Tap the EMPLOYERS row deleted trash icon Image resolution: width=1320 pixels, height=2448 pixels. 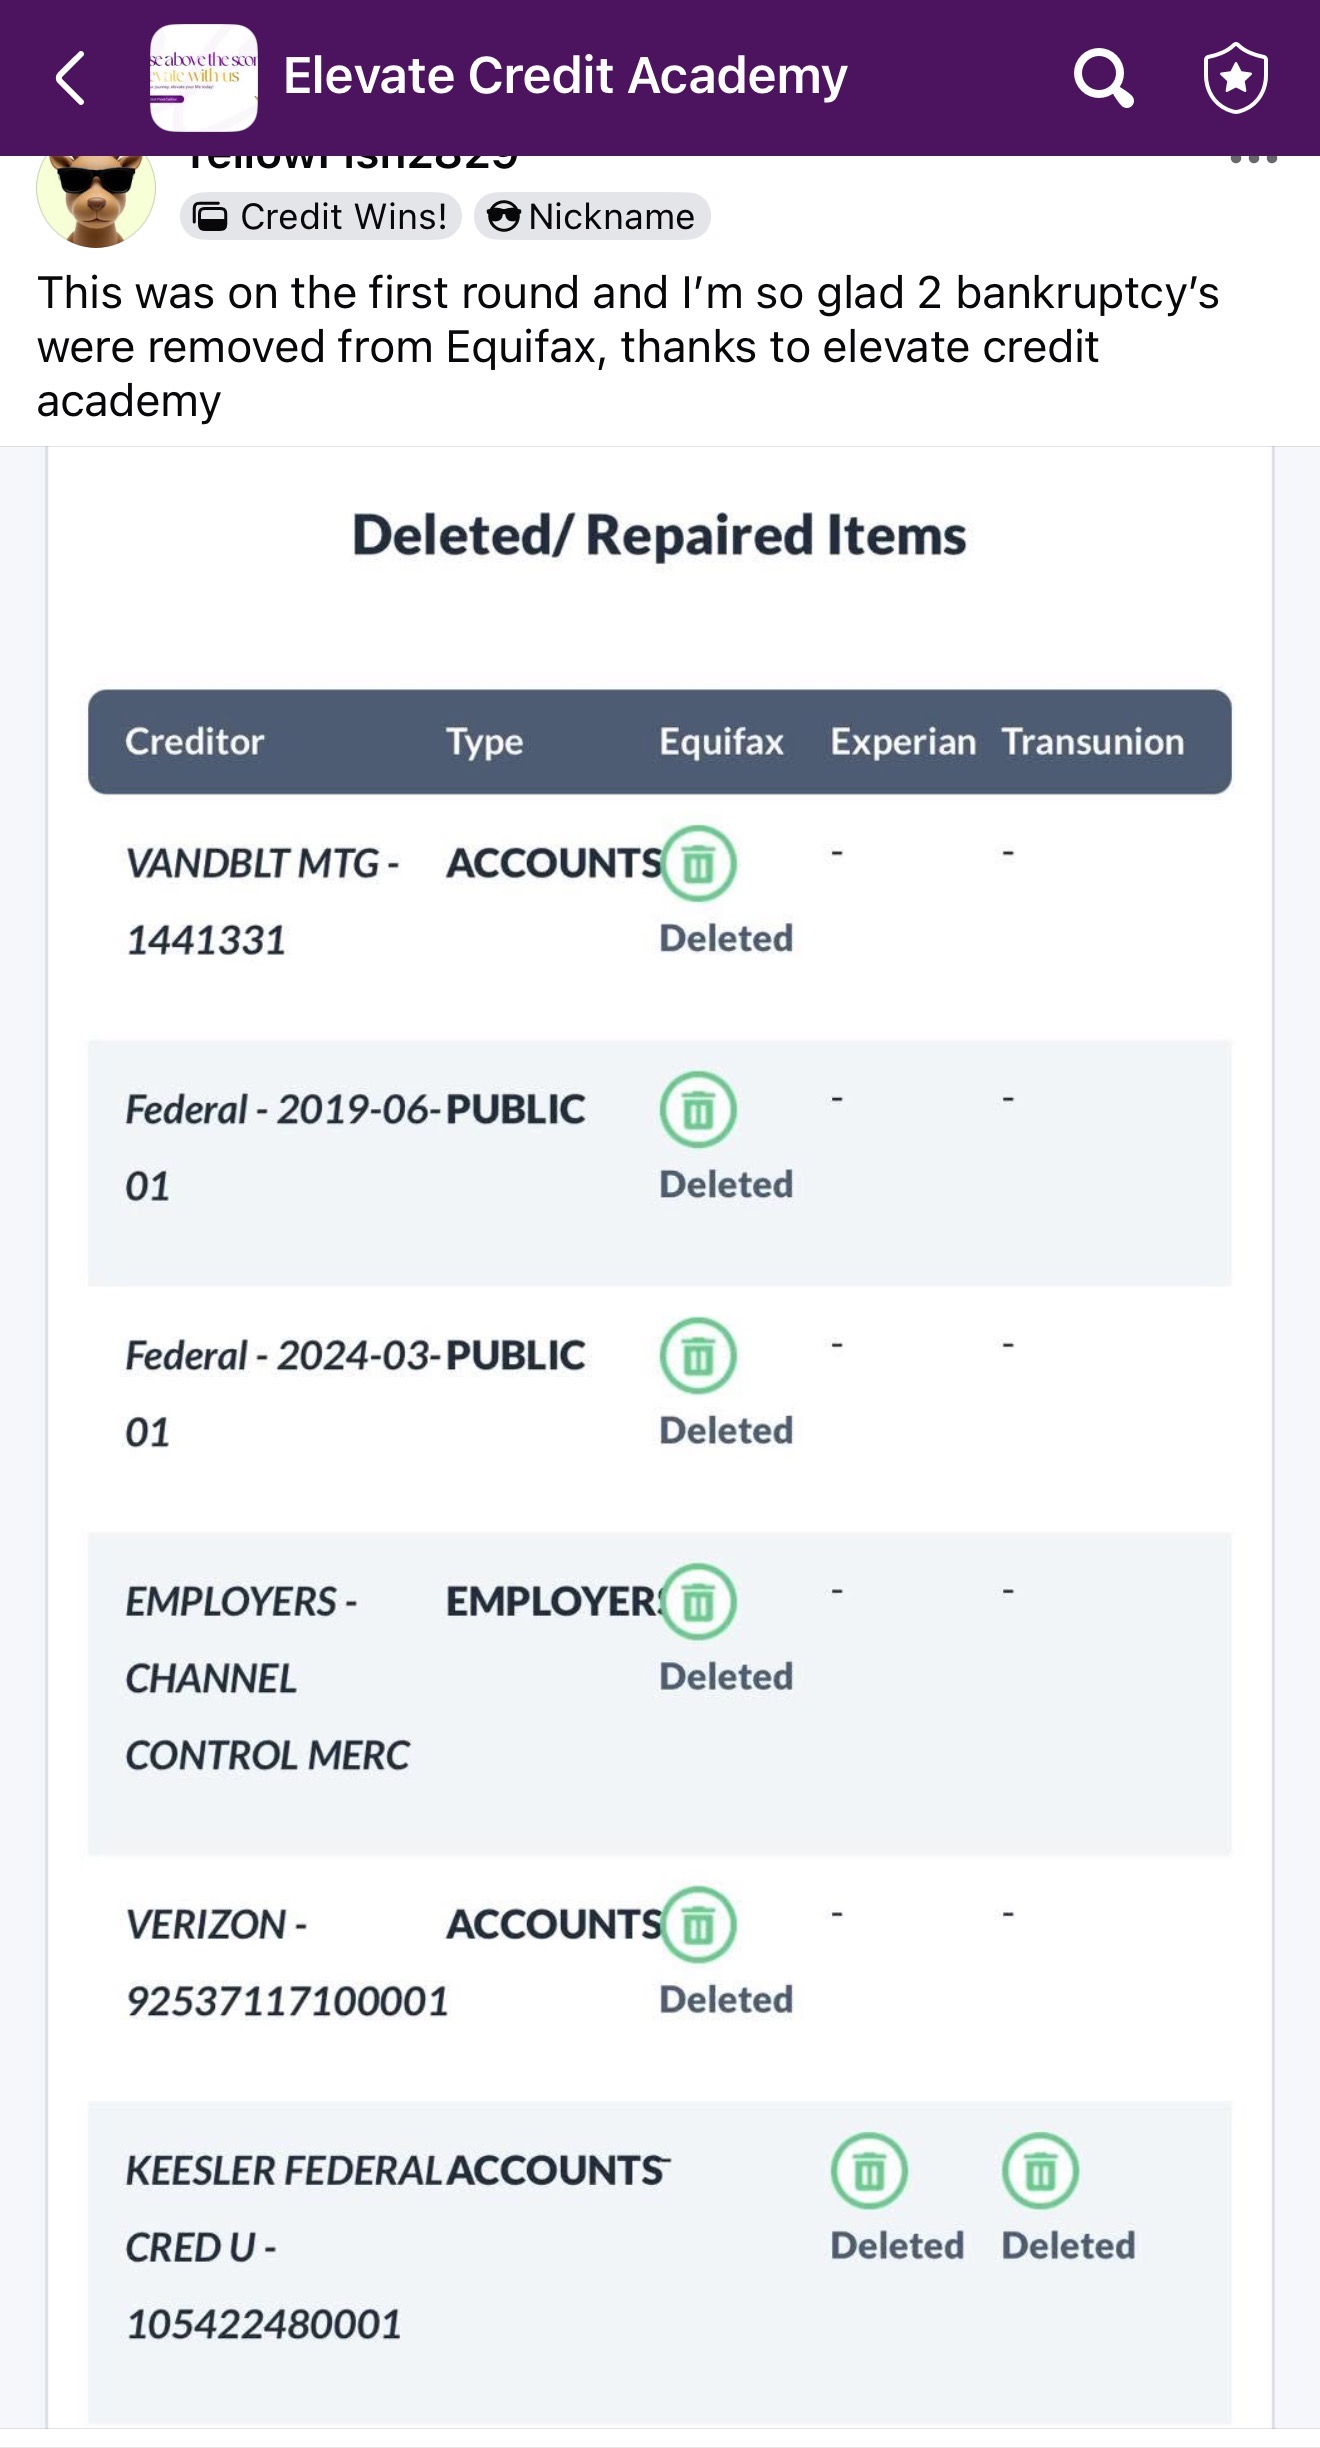(x=699, y=1601)
